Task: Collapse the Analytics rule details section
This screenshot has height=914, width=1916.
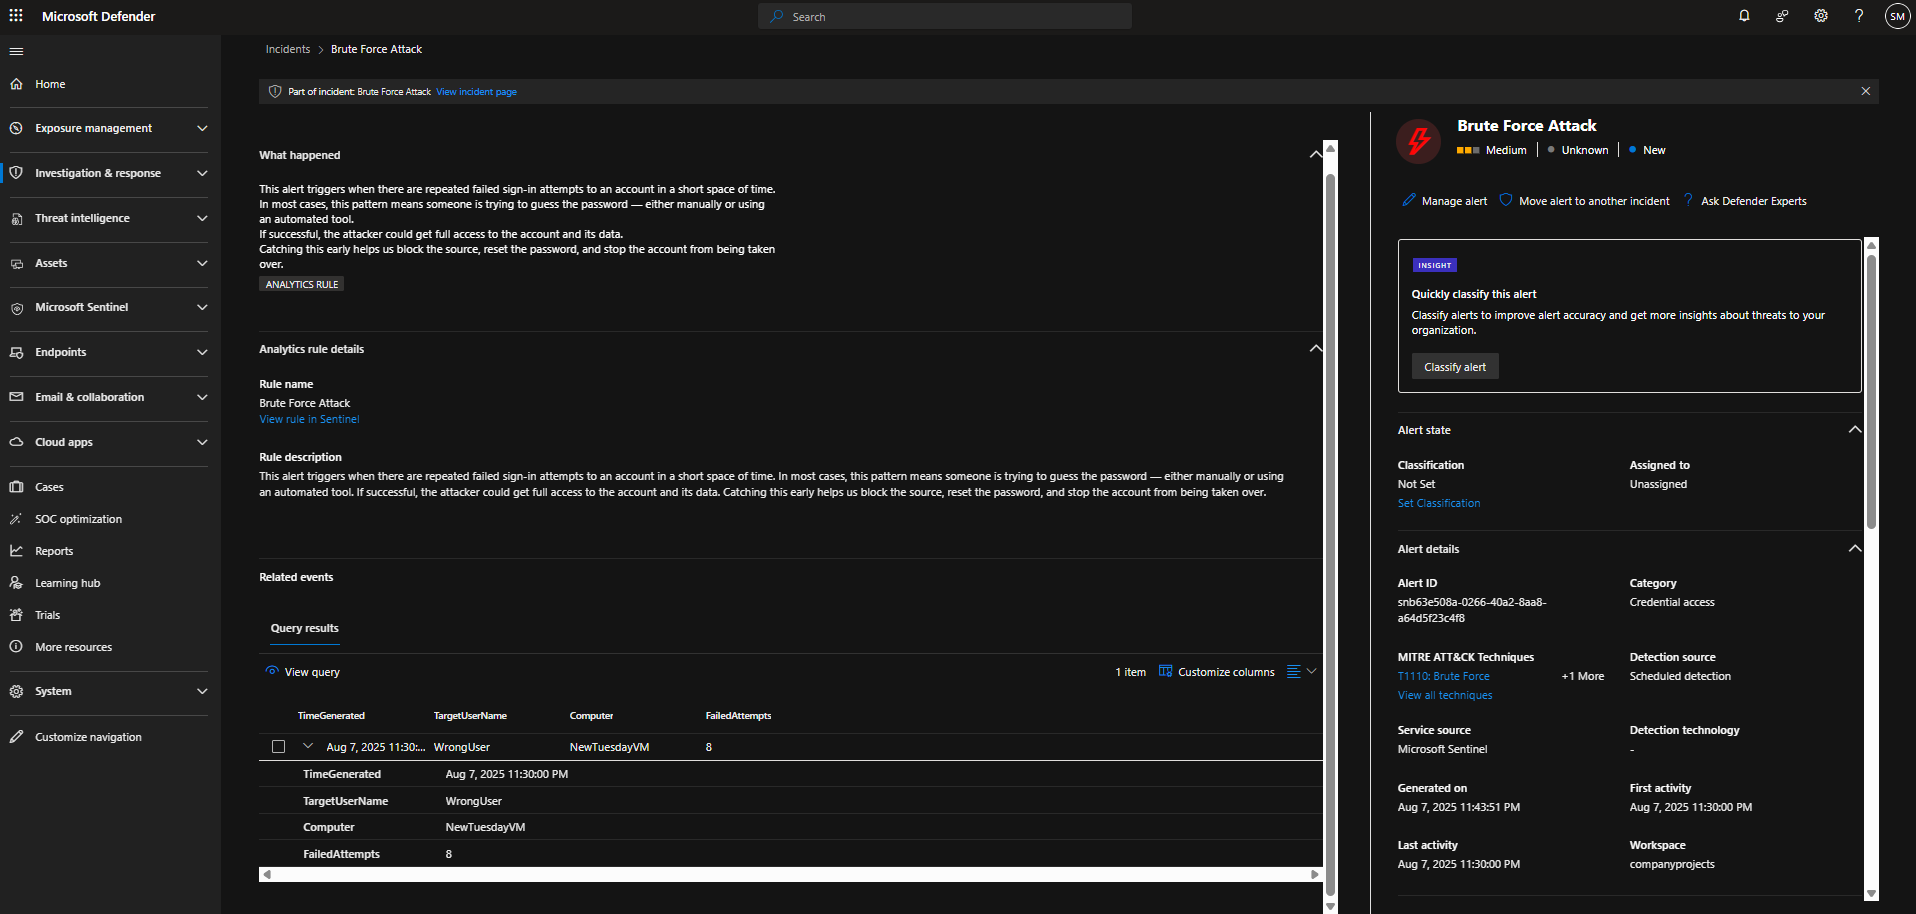Action: (x=1316, y=348)
